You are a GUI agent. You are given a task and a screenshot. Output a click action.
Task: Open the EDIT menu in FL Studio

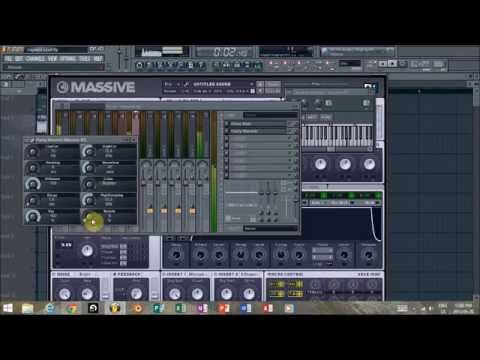(x=19, y=59)
